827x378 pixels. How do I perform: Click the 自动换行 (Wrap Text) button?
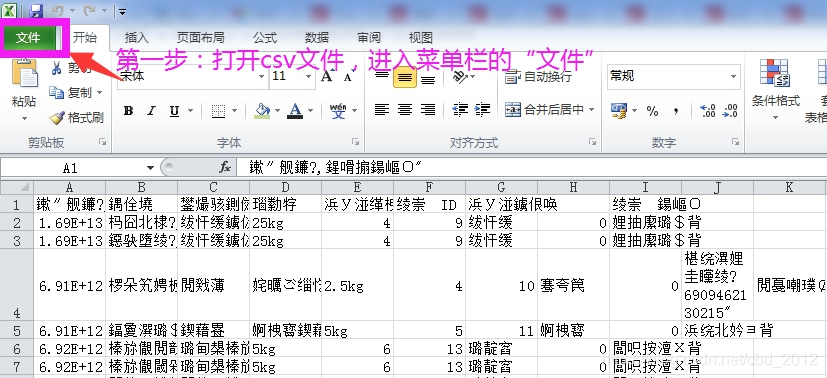pos(538,77)
